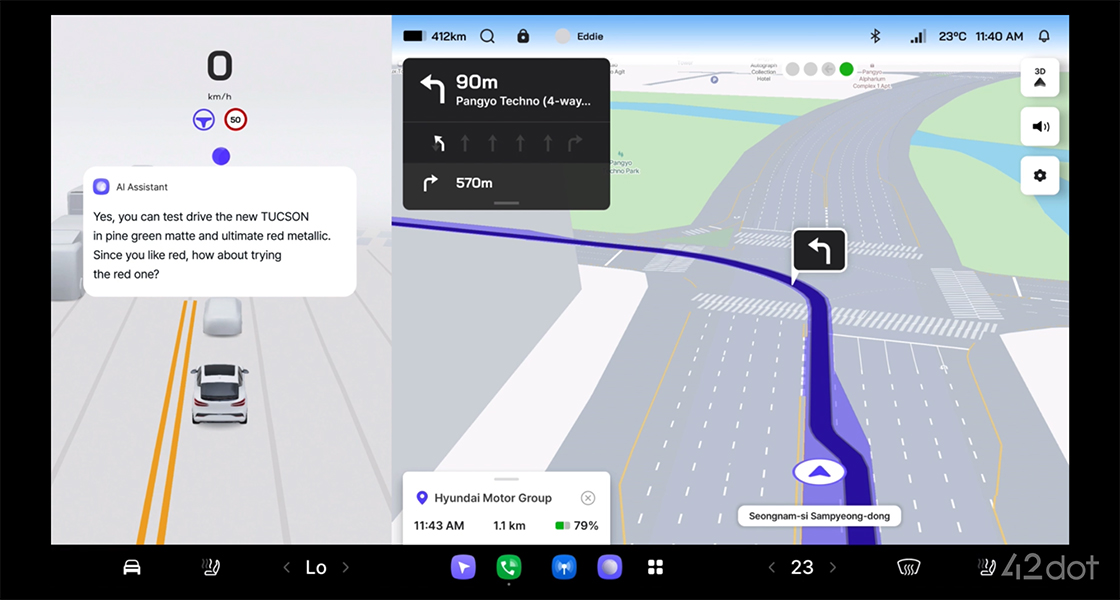Toggle the 3D map view
Screen dimensions: 1120x600
point(1039,77)
